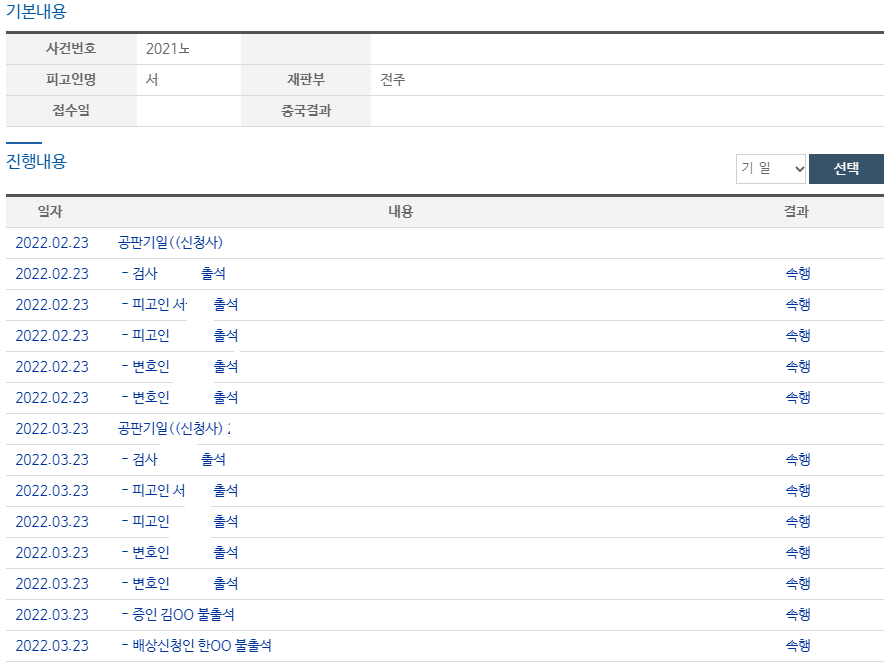This screenshot has width=888, height=664.
Task: Click the 선택 button
Action: pyautogui.click(x=846, y=169)
